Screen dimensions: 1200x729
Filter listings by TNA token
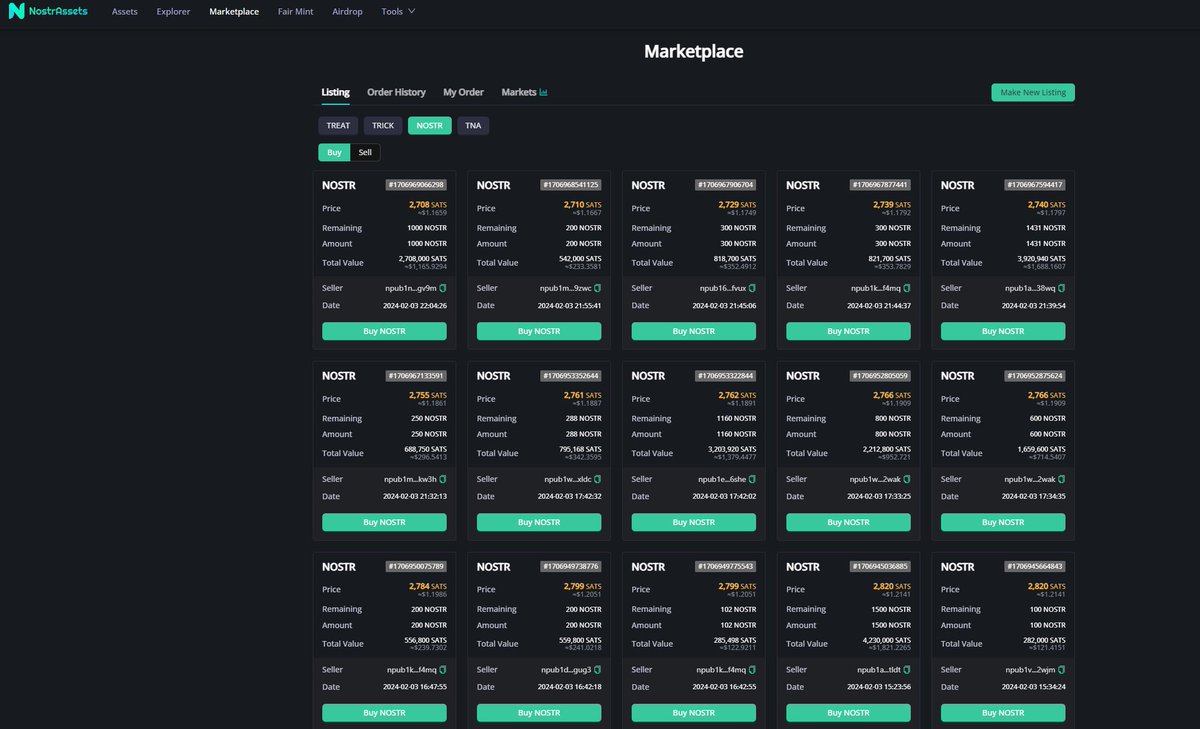473,125
